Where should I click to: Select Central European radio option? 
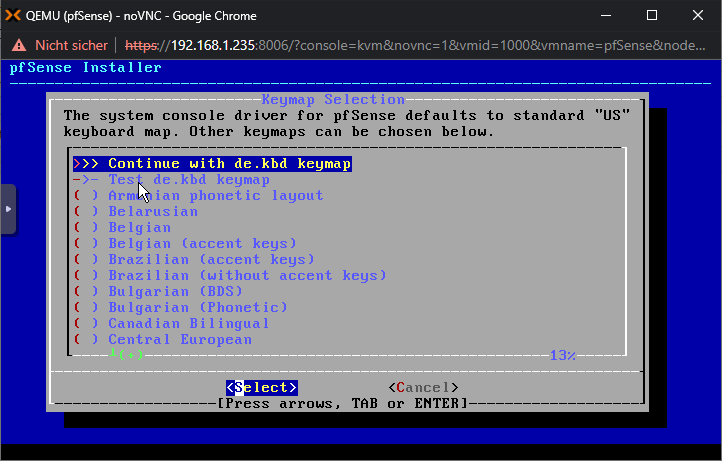(x=163, y=339)
